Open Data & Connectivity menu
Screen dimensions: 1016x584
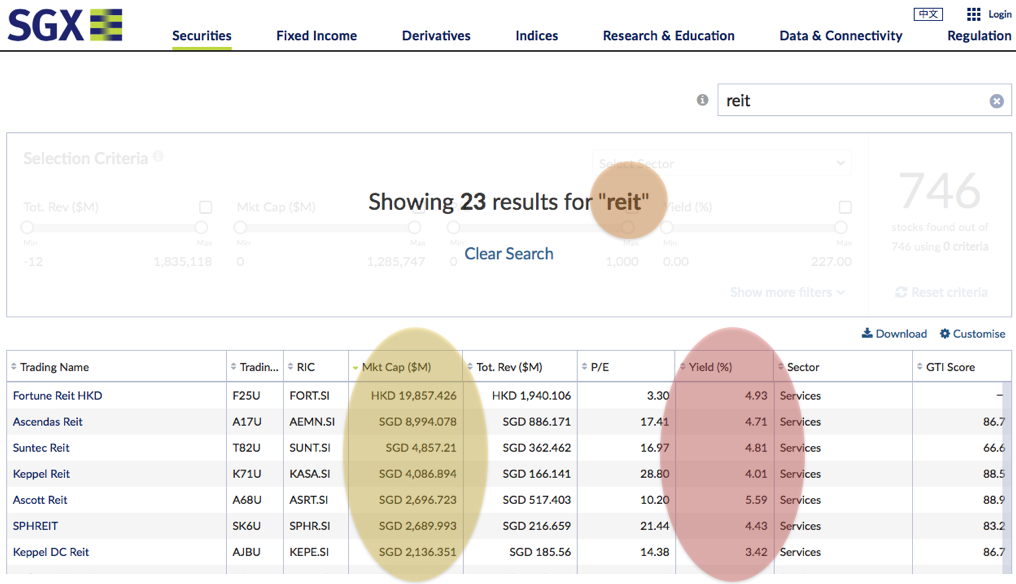pyautogui.click(x=840, y=36)
